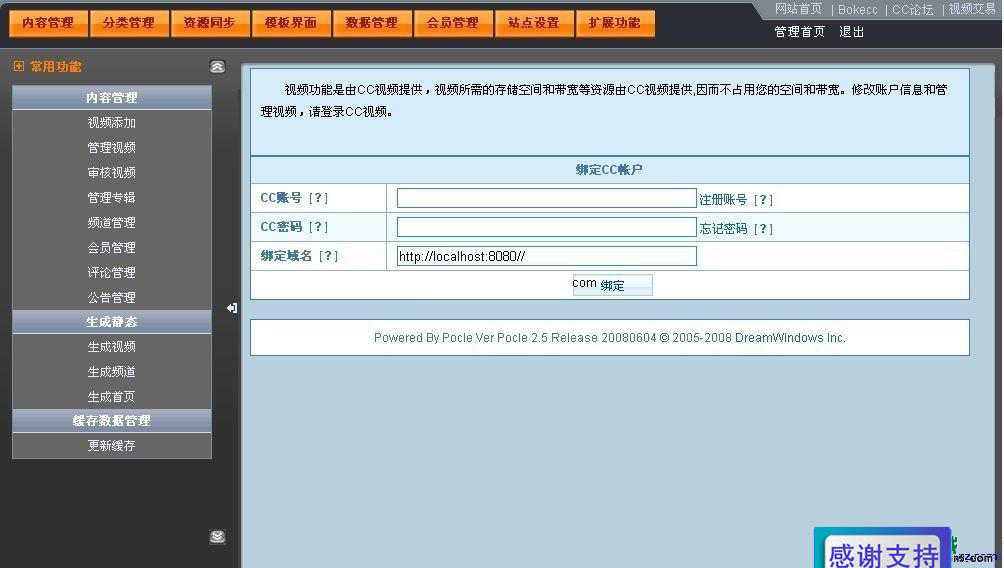Open 评论管理 in the sidebar
Screen dimensions: 1004x568
pos(112,272)
